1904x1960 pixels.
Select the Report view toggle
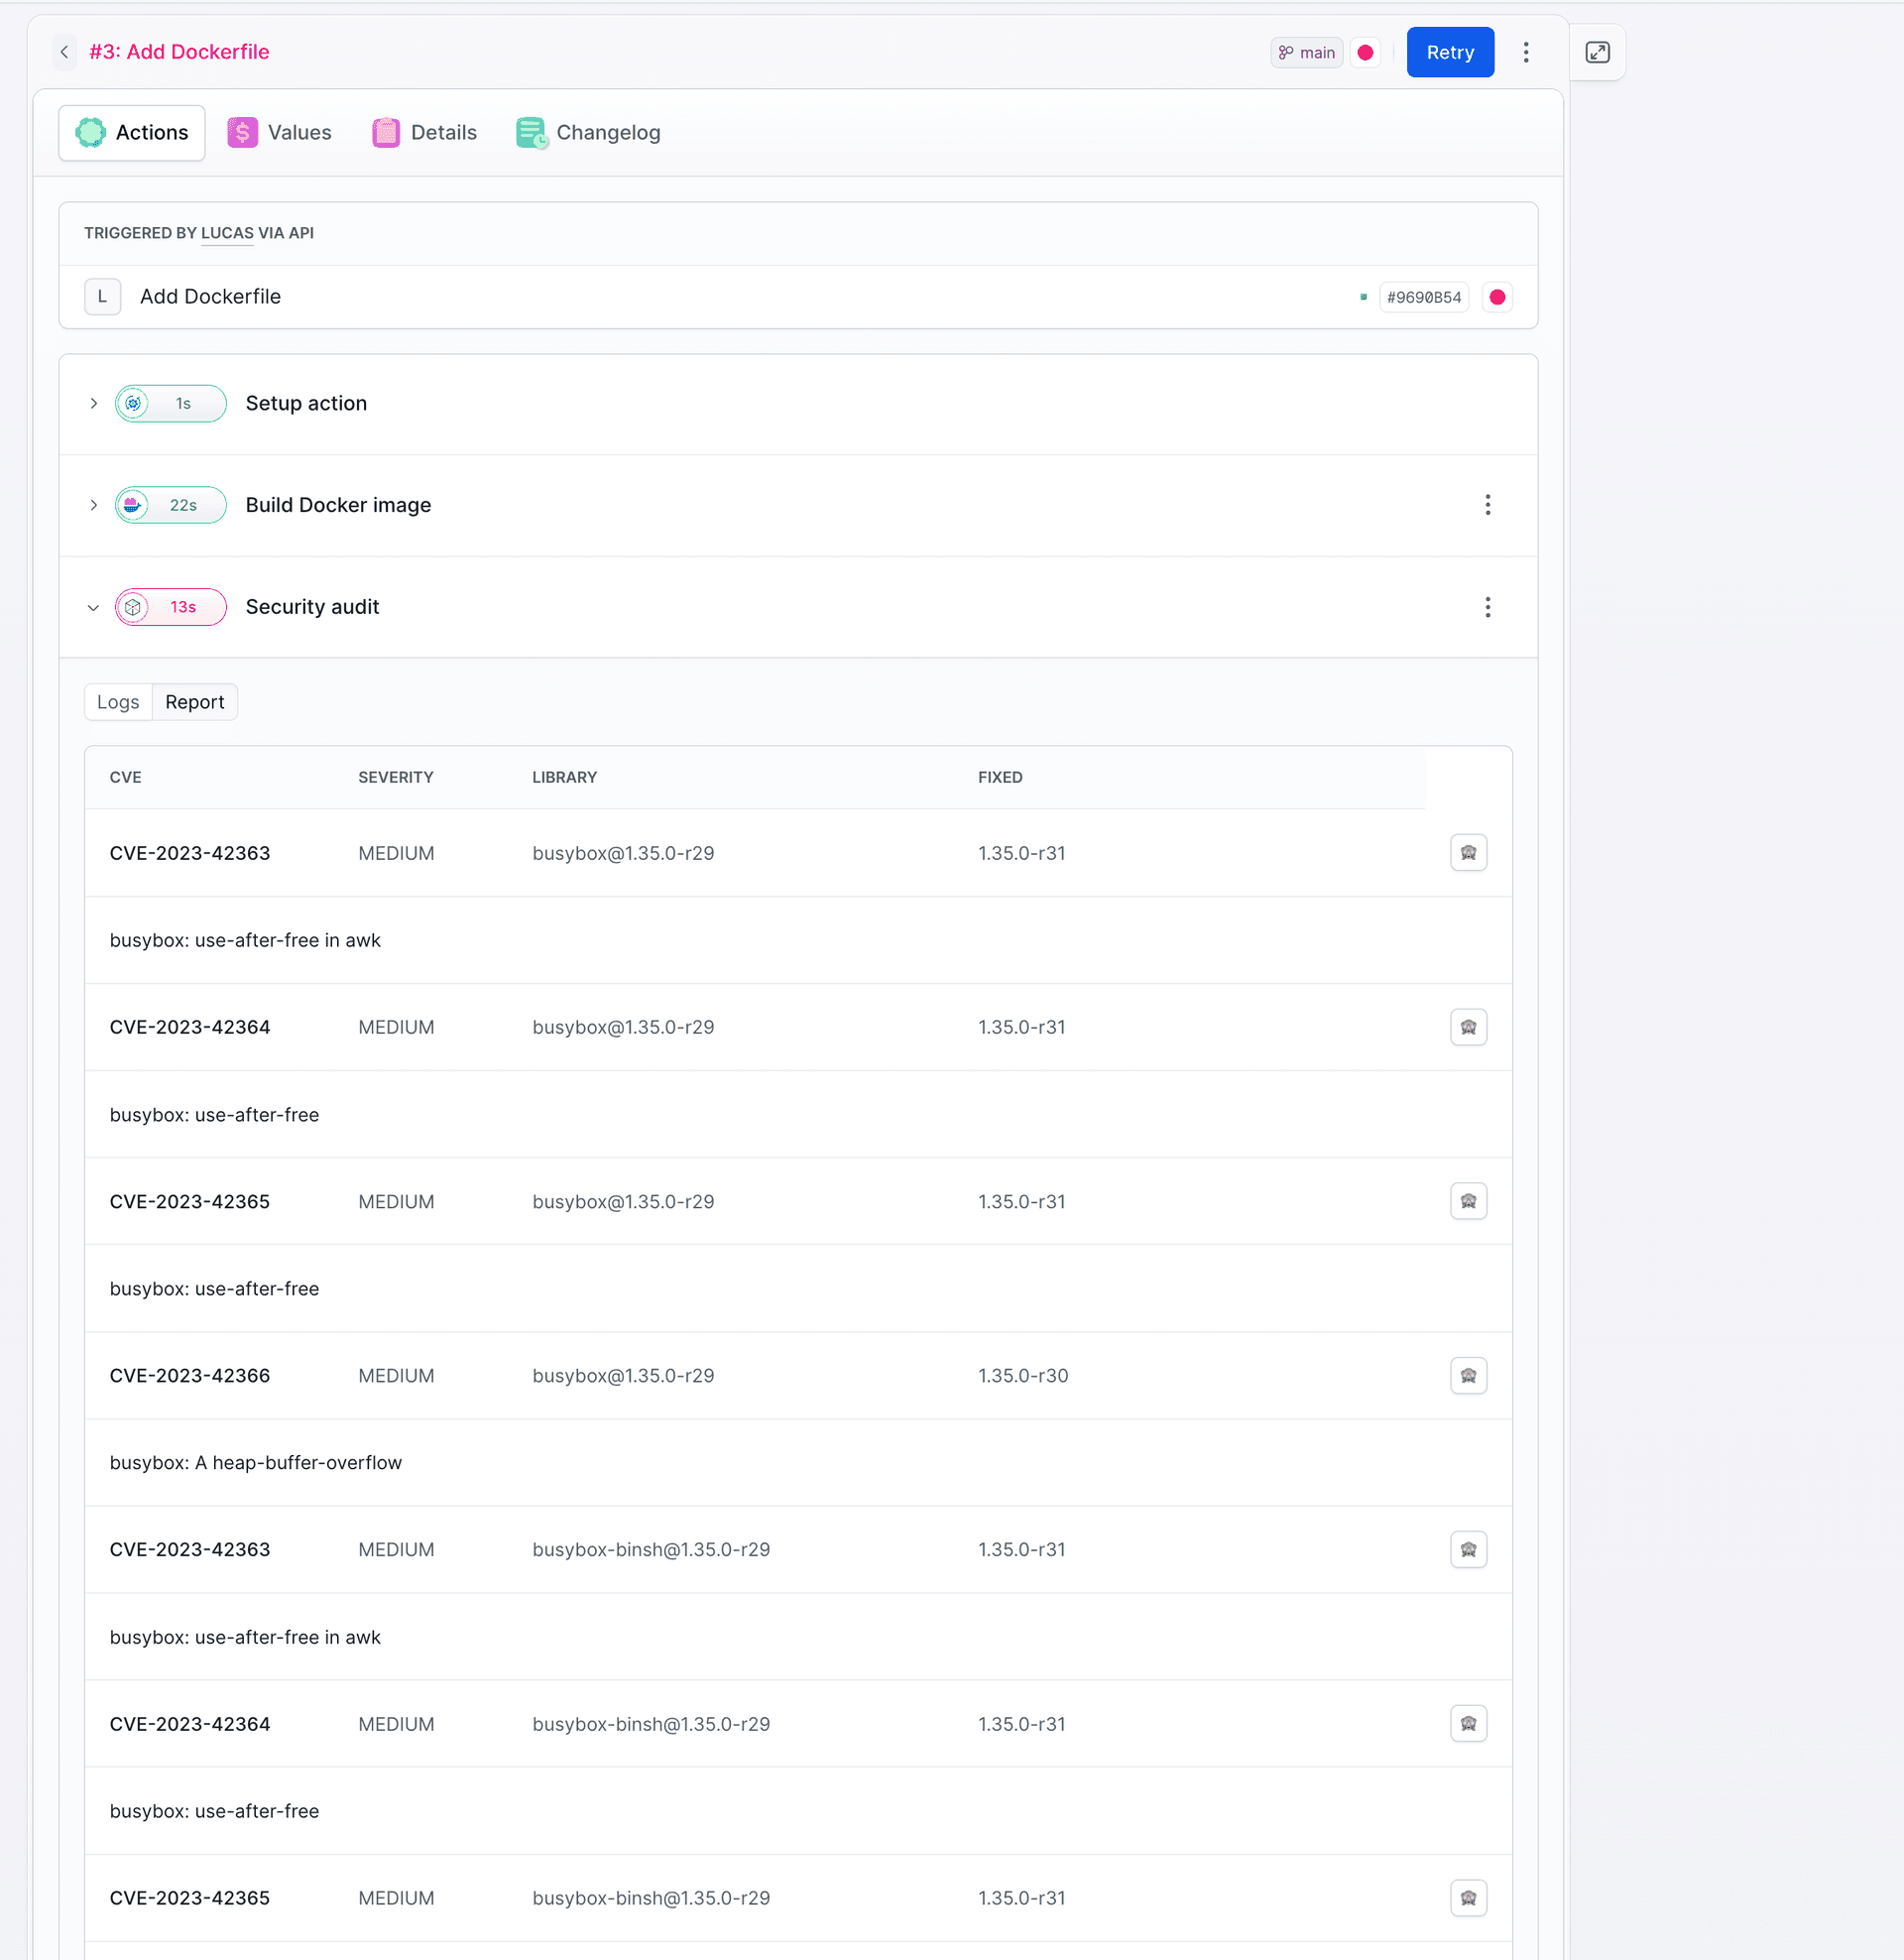tap(195, 702)
